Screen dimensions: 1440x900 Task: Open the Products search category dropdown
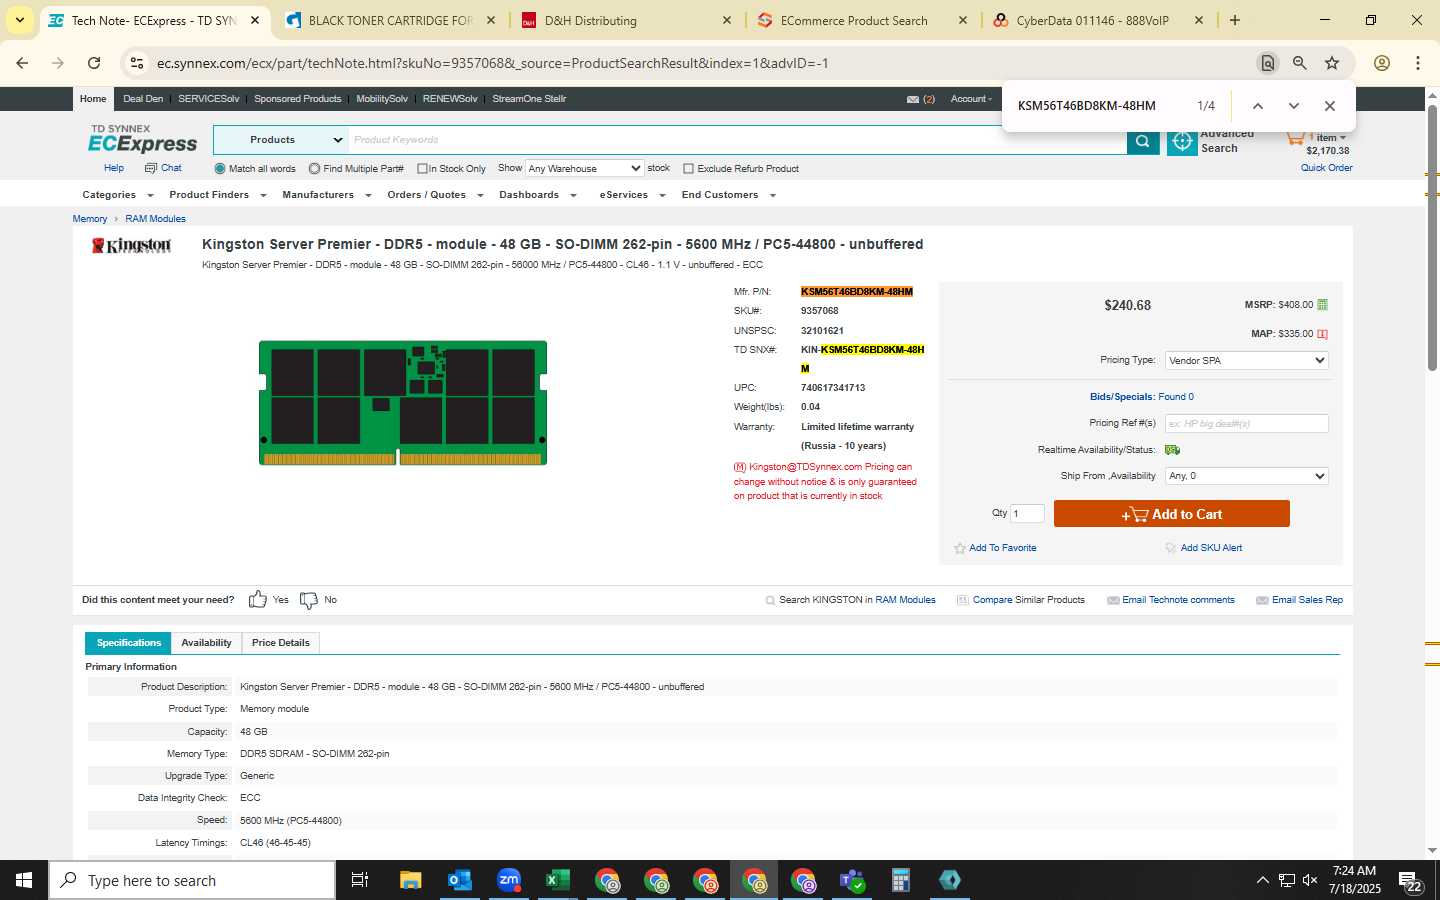281,140
